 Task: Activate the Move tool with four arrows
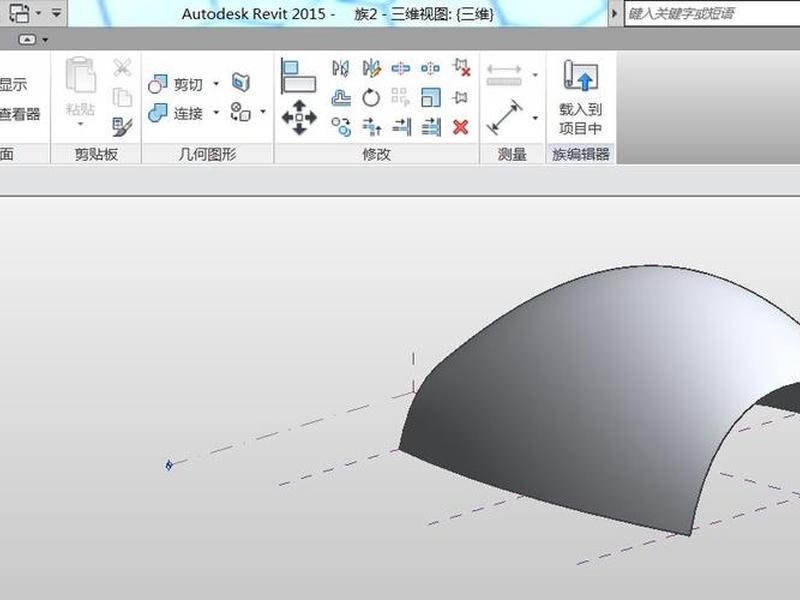(x=299, y=117)
